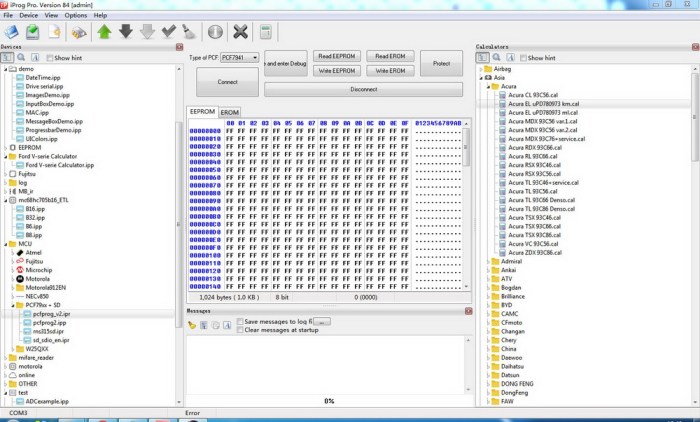Click the dark down arrow toolbar icon
Viewport: 700px width, 422px height.
click(x=126, y=32)
